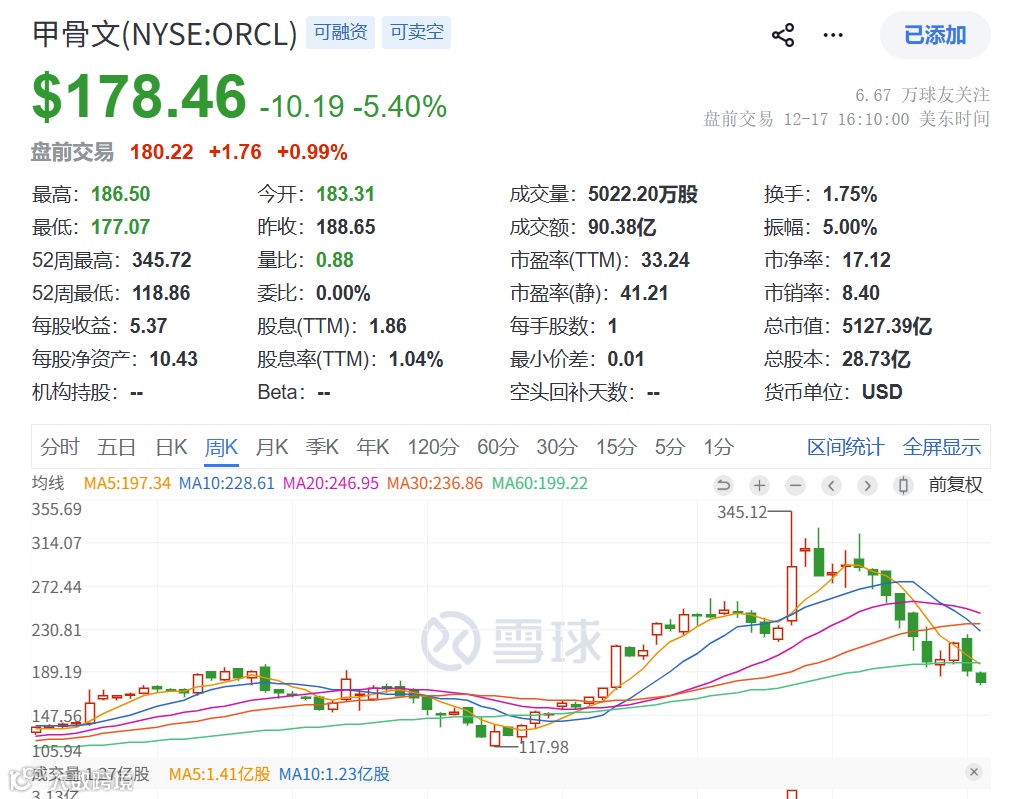Select the 60分 interval tab
Screen dimensions: 1024x799
point(498,447)
